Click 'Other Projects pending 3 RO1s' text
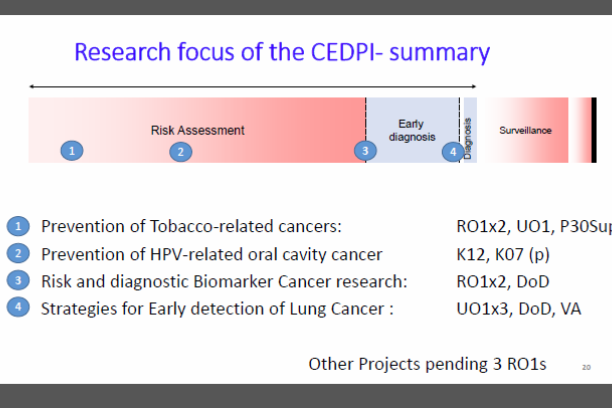Viewport: 612px width, 408px height. [427, 364]
